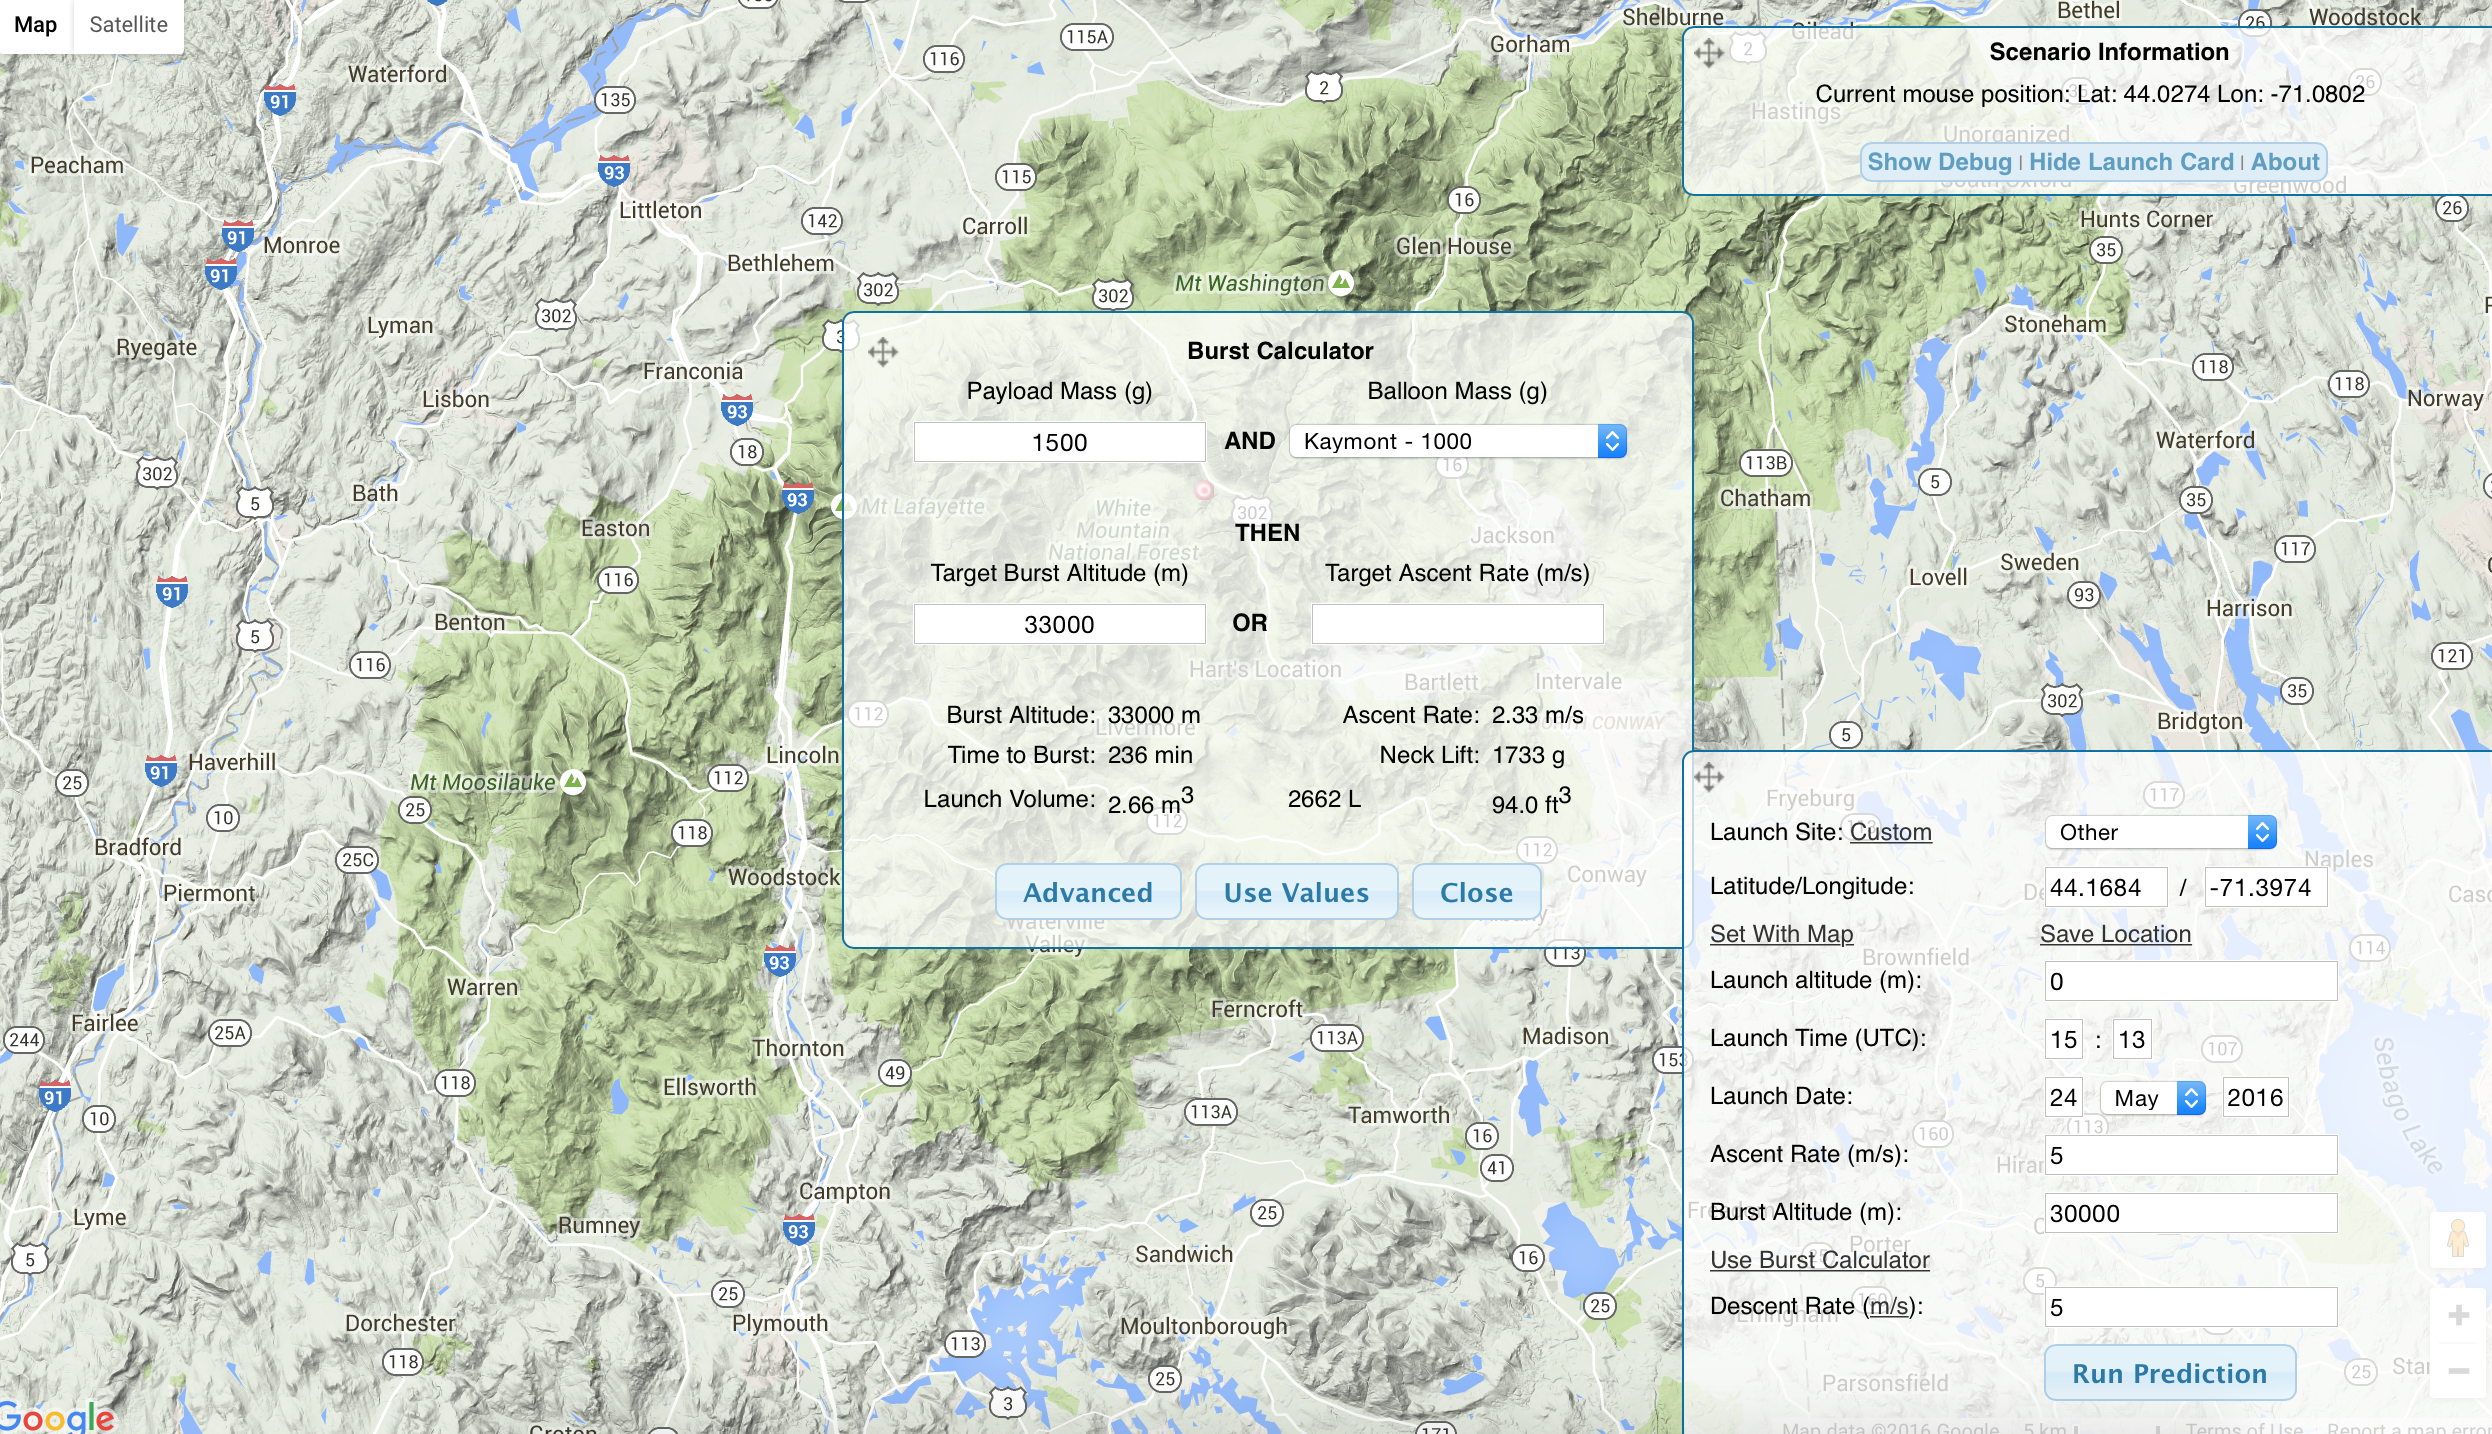Open the Launch Site Other dropdown
Screen dimensions: 2492x1434
coord(2161,832)
